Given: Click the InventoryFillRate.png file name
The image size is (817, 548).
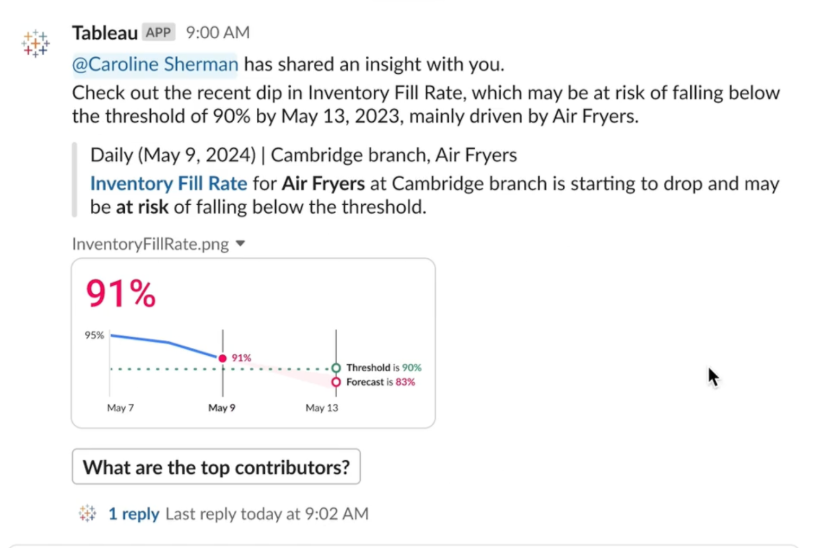Looking at the screenshot, I should pos(150,244).
